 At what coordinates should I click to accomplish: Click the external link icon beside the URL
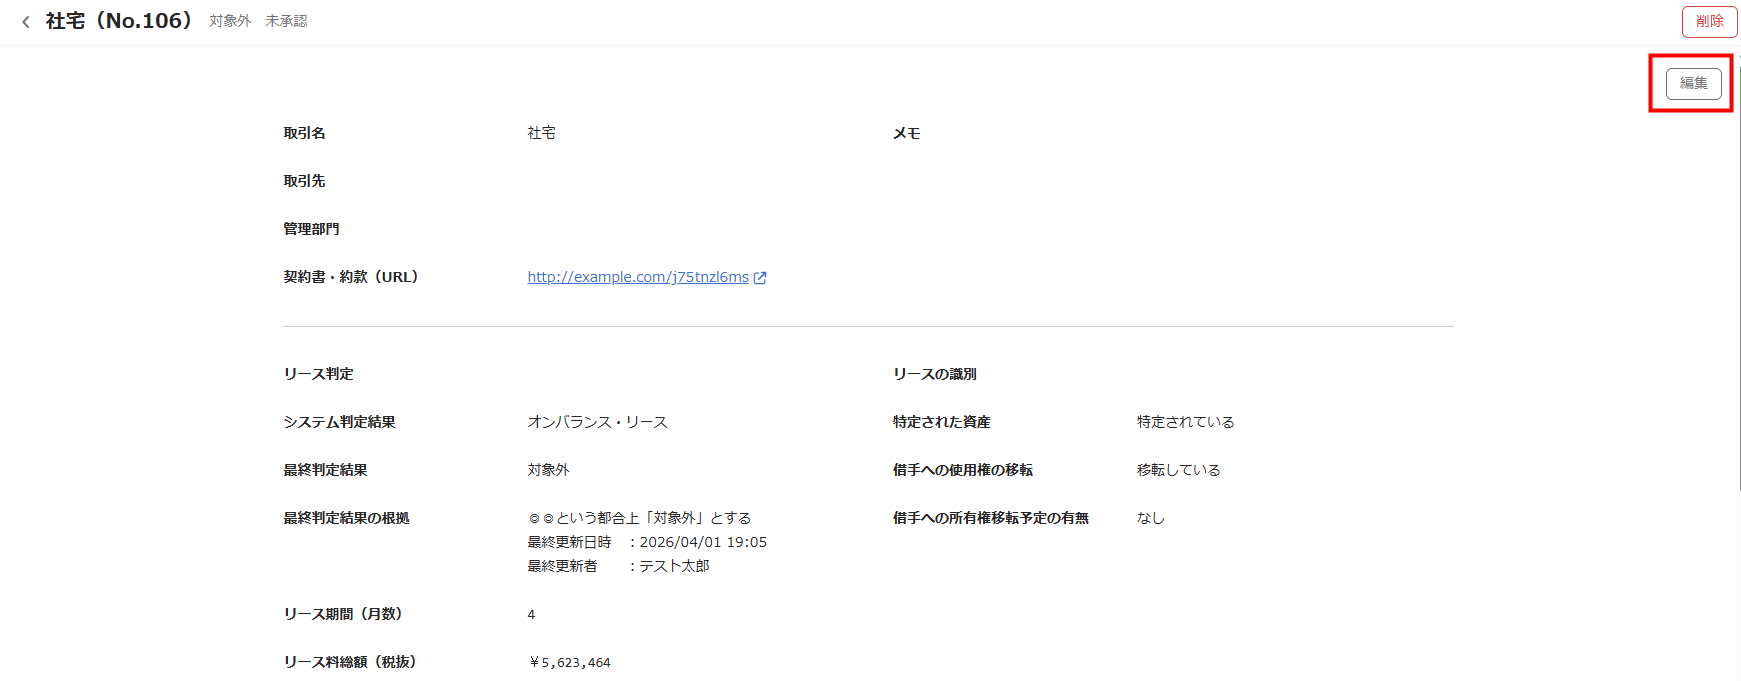pos(760,278)
